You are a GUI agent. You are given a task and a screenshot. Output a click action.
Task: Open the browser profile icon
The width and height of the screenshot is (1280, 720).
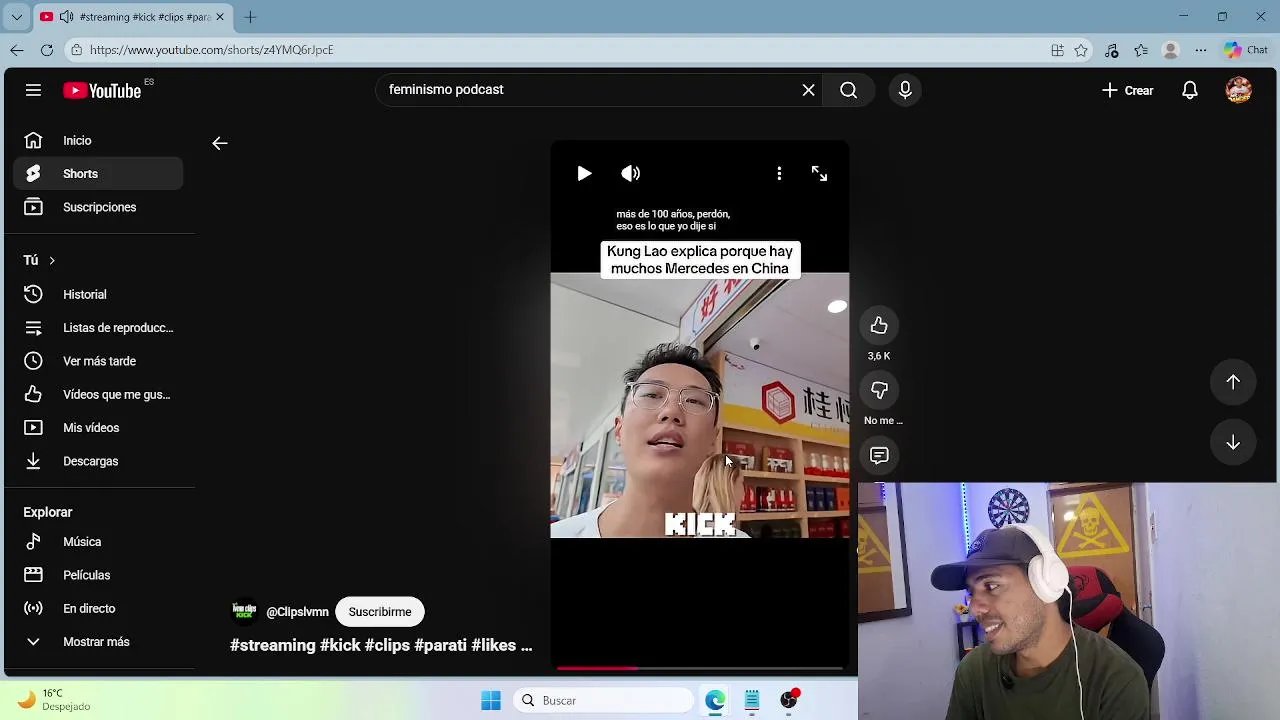coord(1171,50)
